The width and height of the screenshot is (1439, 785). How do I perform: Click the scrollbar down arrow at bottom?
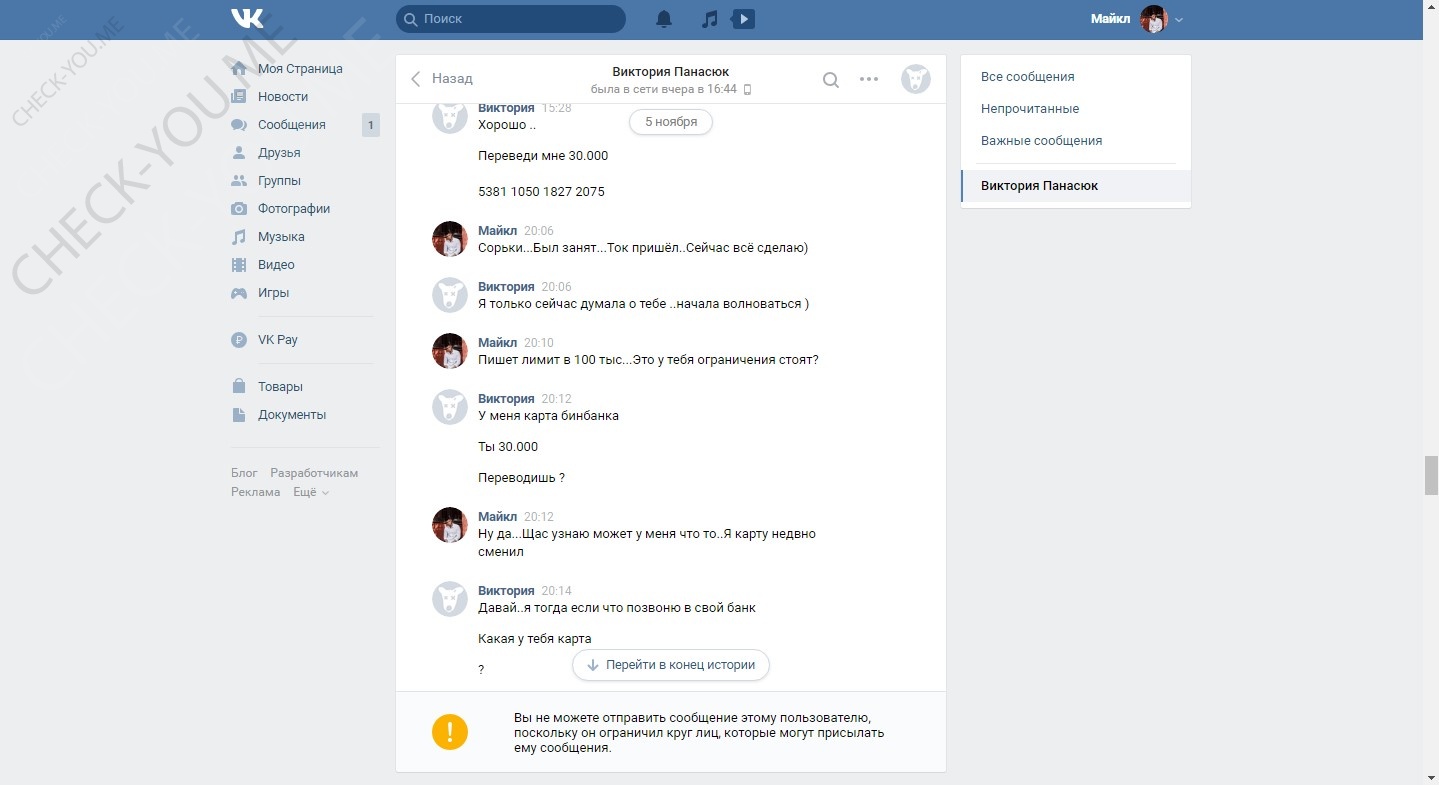pyautogui.click(x=1431, y=777)
